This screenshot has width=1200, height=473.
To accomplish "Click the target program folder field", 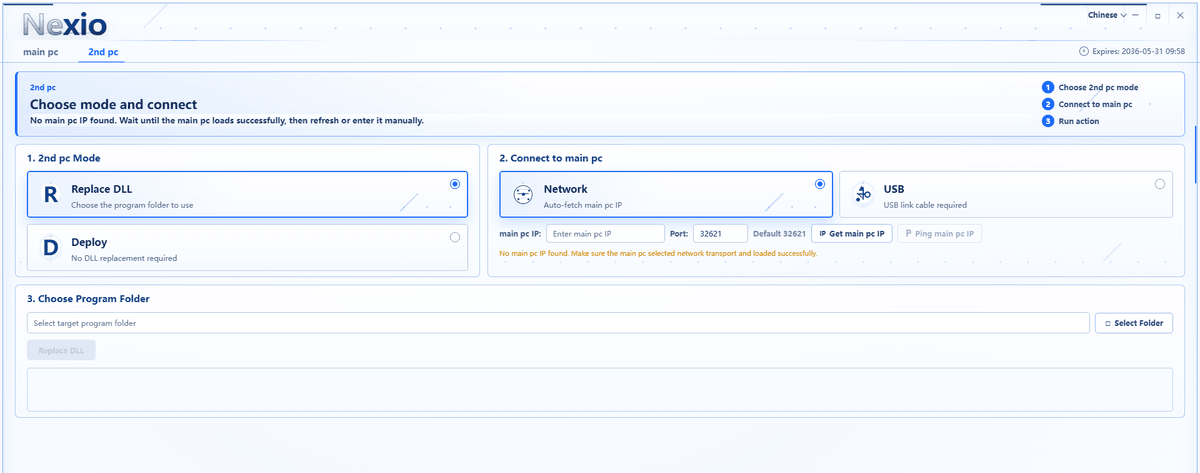I will tap(558, 323).
